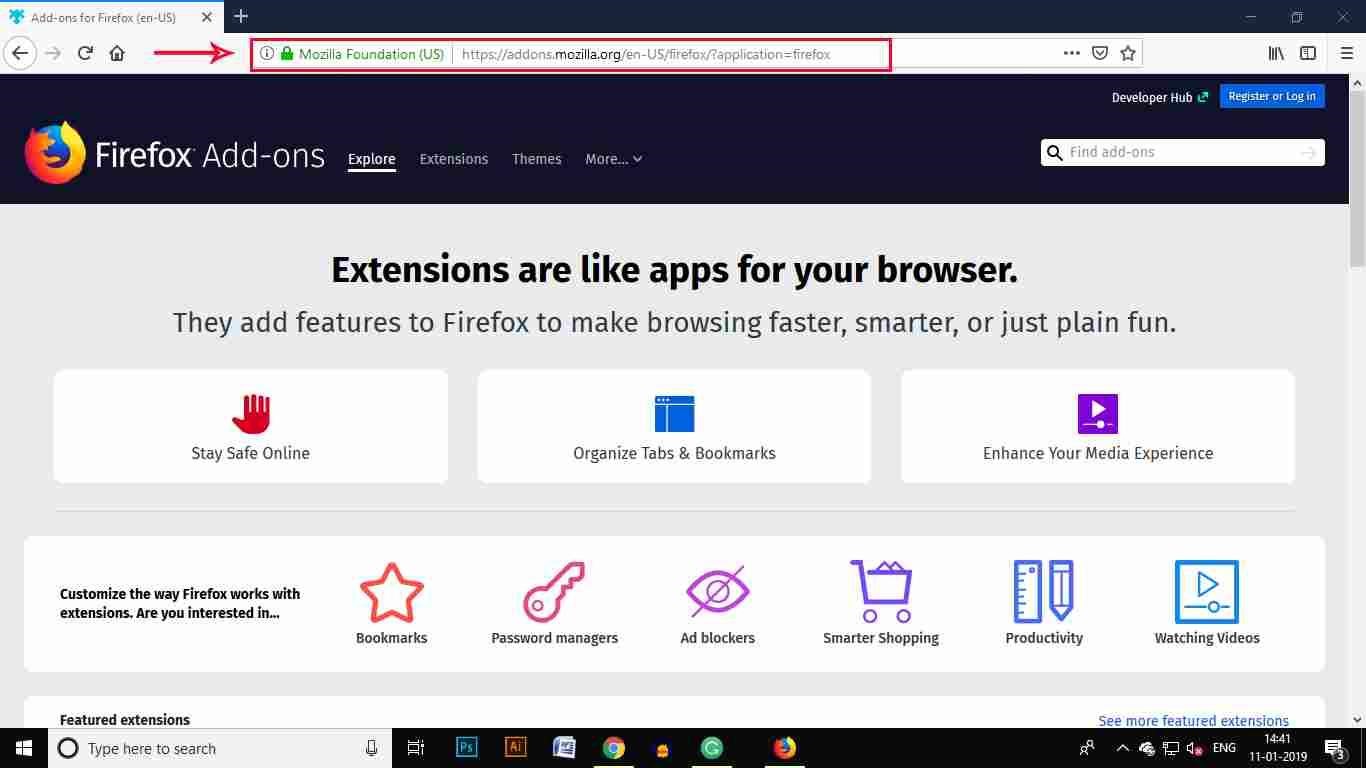Switch to the Explore tab
1366x768 pixels.
pos(372,159)
